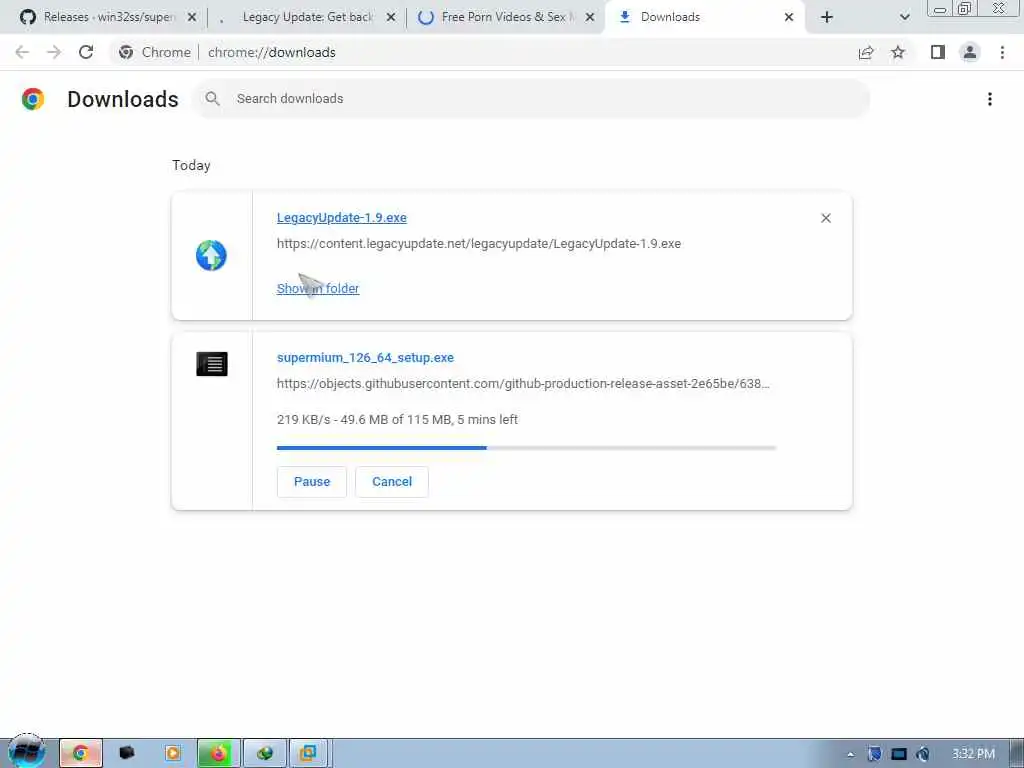Open the orange squares taskbar app
Screen dimensions: 1024x768
click(308, 754)
